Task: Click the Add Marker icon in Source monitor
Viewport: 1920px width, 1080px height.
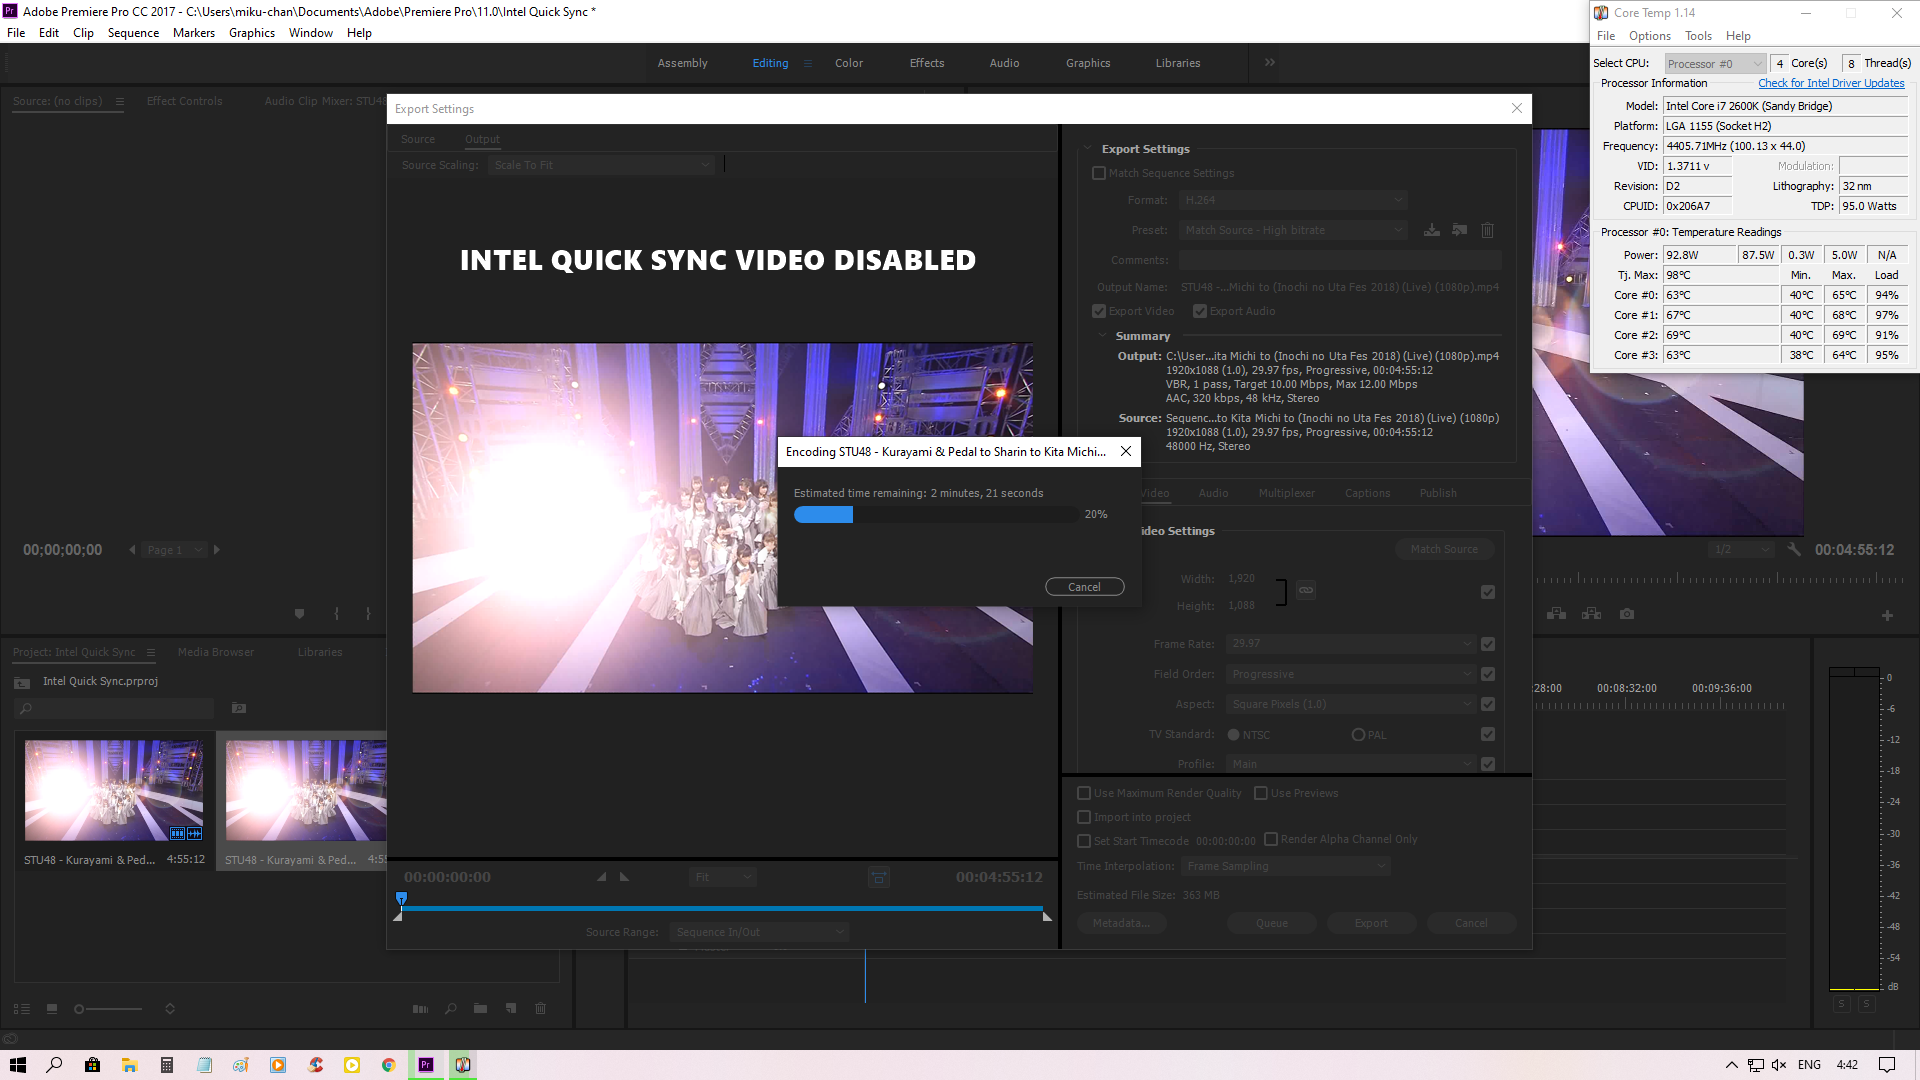Action: coord(299,614)
